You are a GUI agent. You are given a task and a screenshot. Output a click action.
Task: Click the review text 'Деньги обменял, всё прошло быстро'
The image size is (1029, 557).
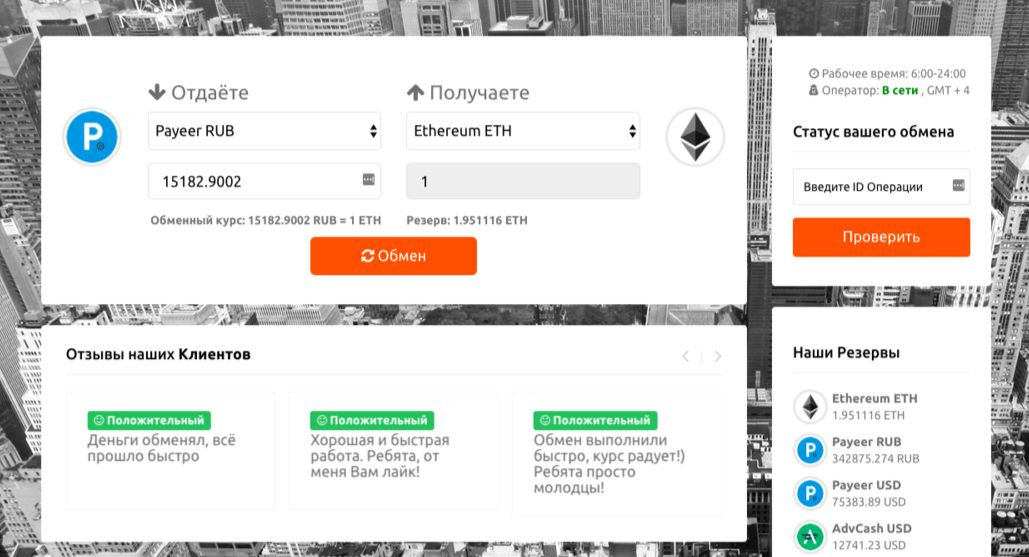(x=161, y=448)
